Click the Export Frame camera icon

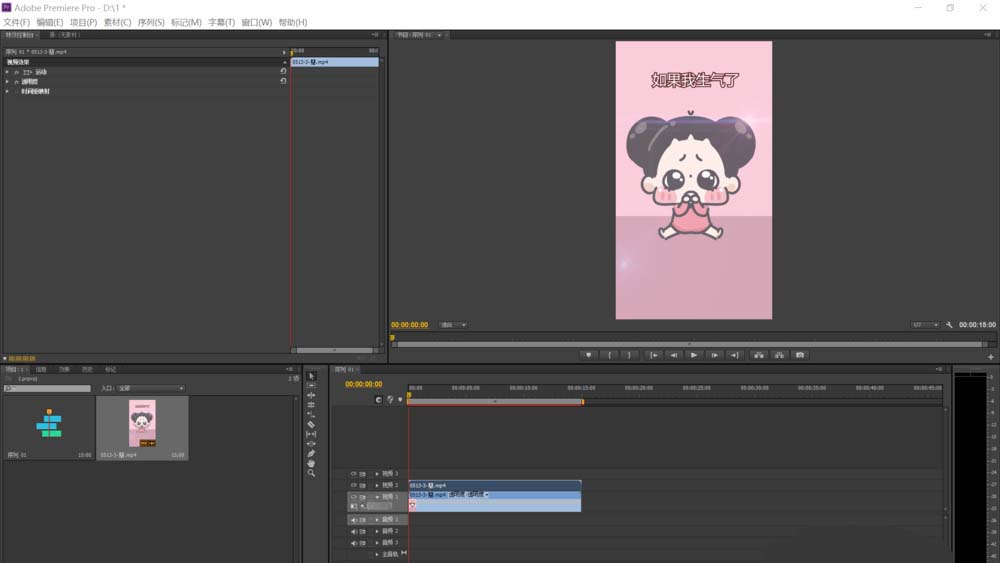click(x=799, y=355)
